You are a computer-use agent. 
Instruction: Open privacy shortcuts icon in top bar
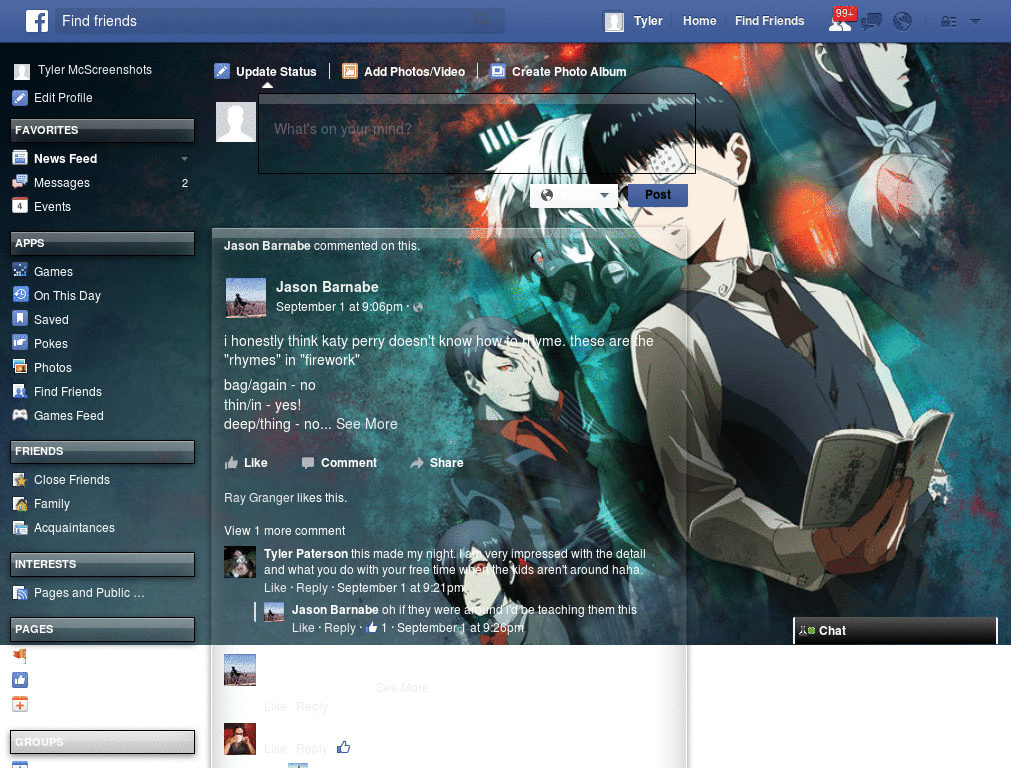click(948, 22)
